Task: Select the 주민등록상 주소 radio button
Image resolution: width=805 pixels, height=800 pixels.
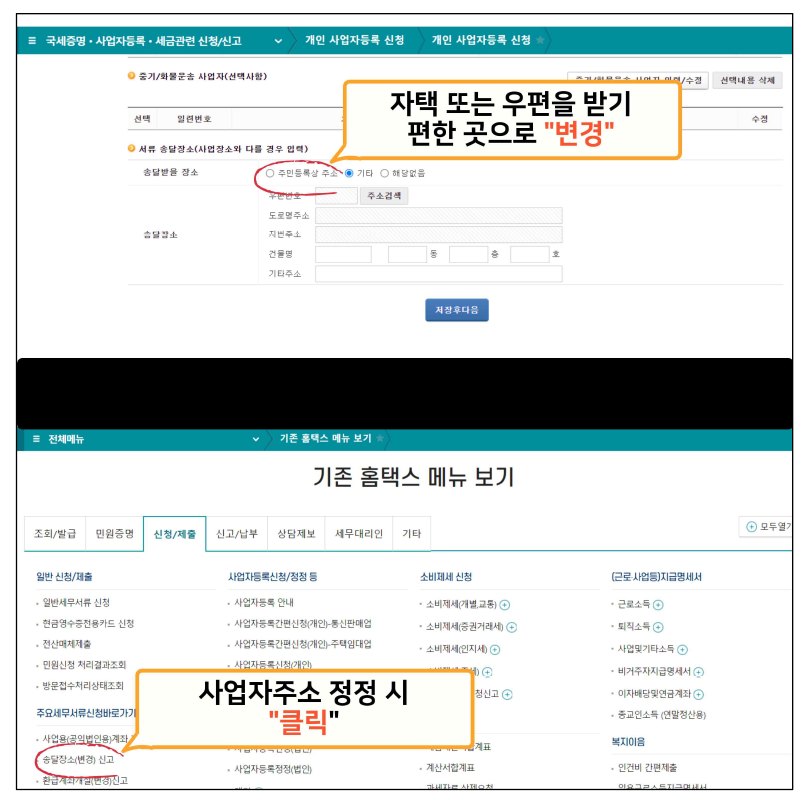Action: point(270,174)
